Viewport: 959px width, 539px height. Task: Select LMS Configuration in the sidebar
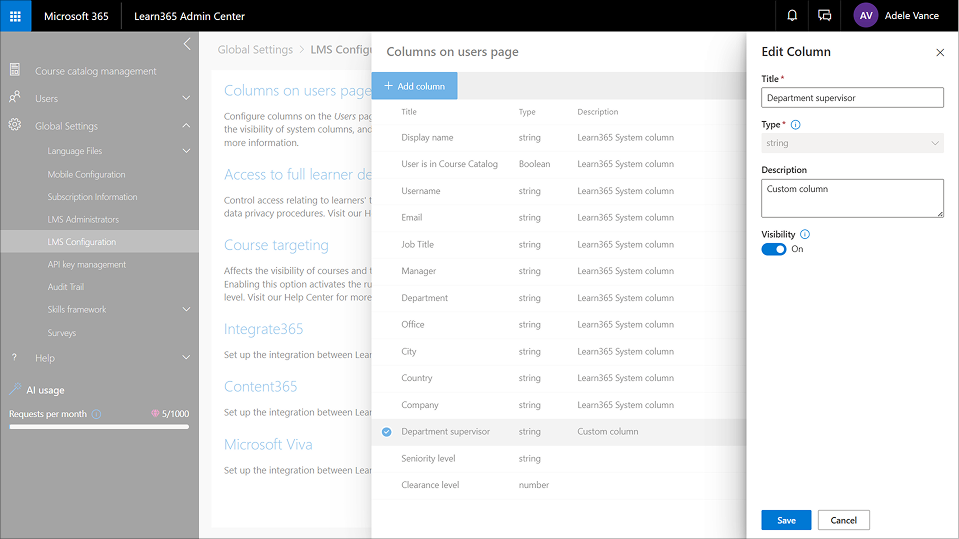click(100, 242)
